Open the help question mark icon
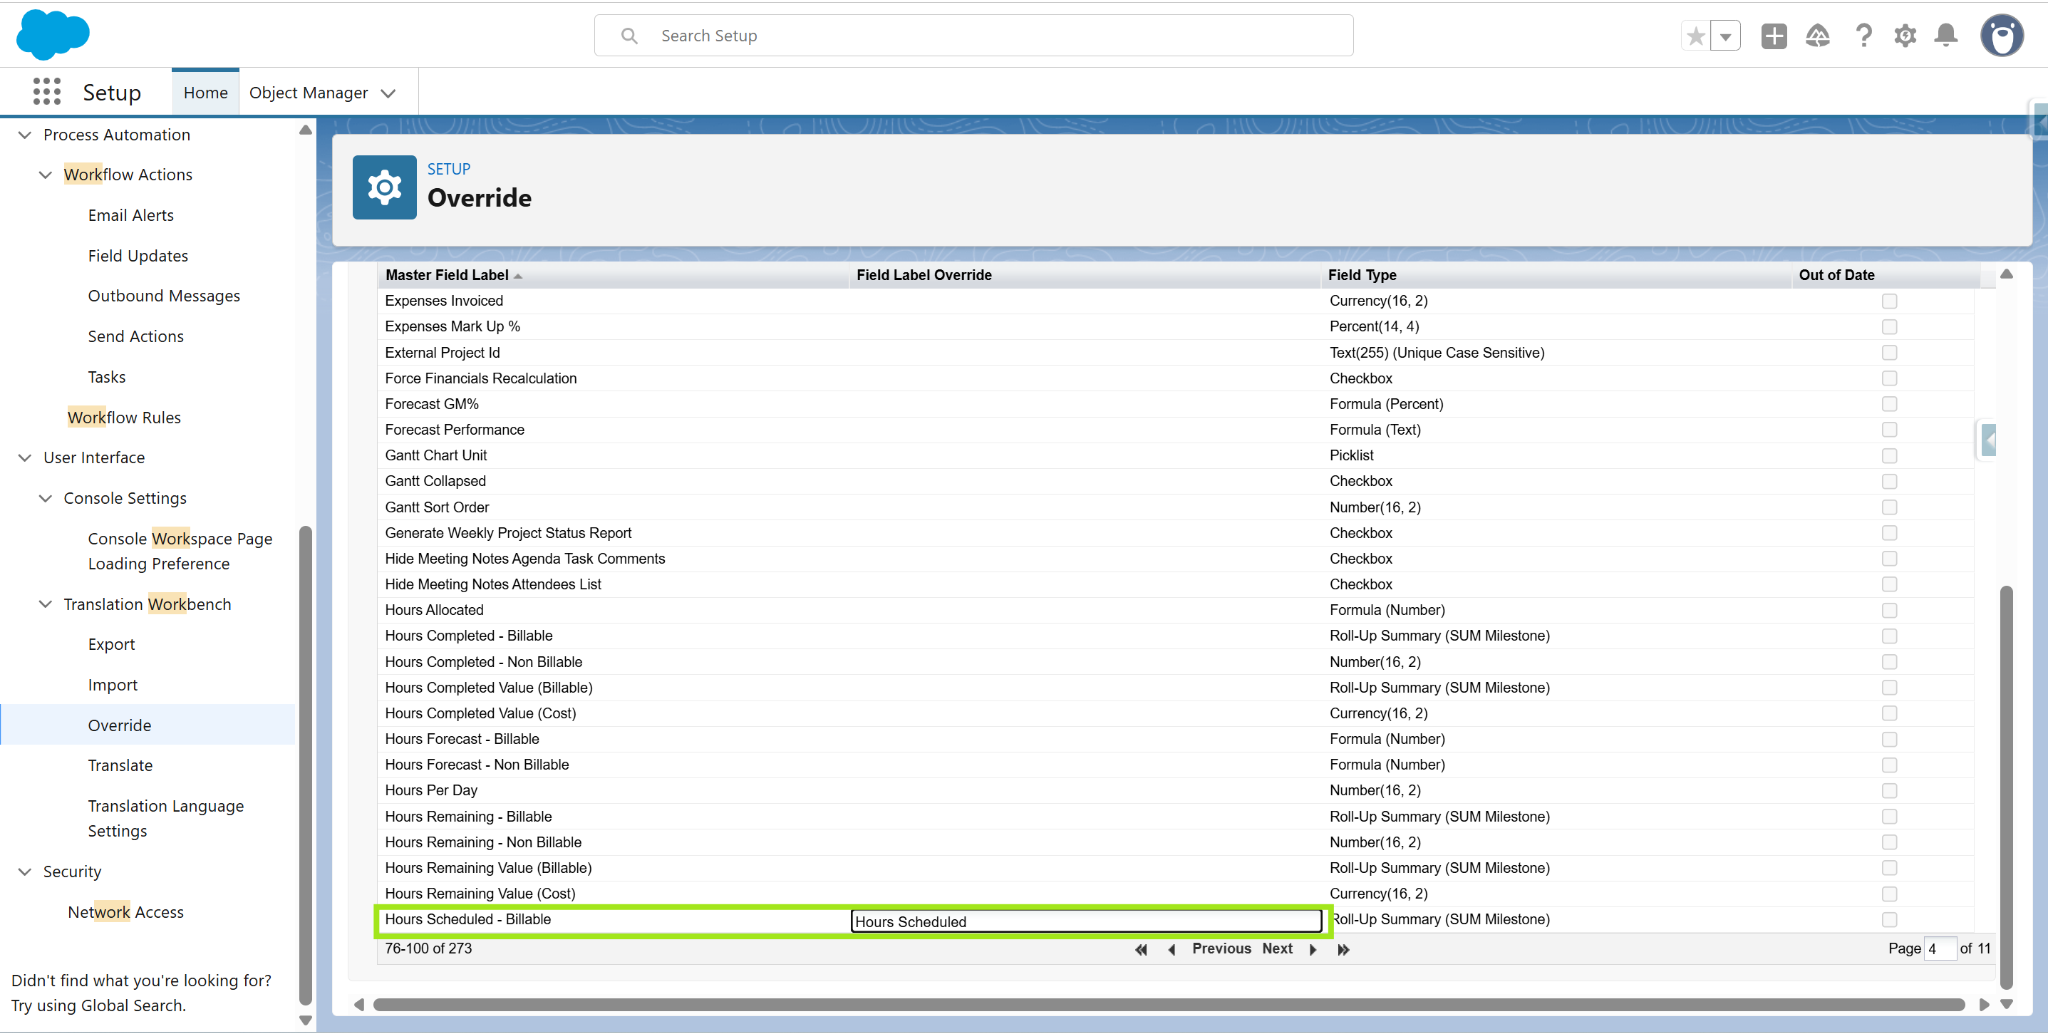The image size is (2048, 1033). pyautogui.click(x=1863, y=37)
